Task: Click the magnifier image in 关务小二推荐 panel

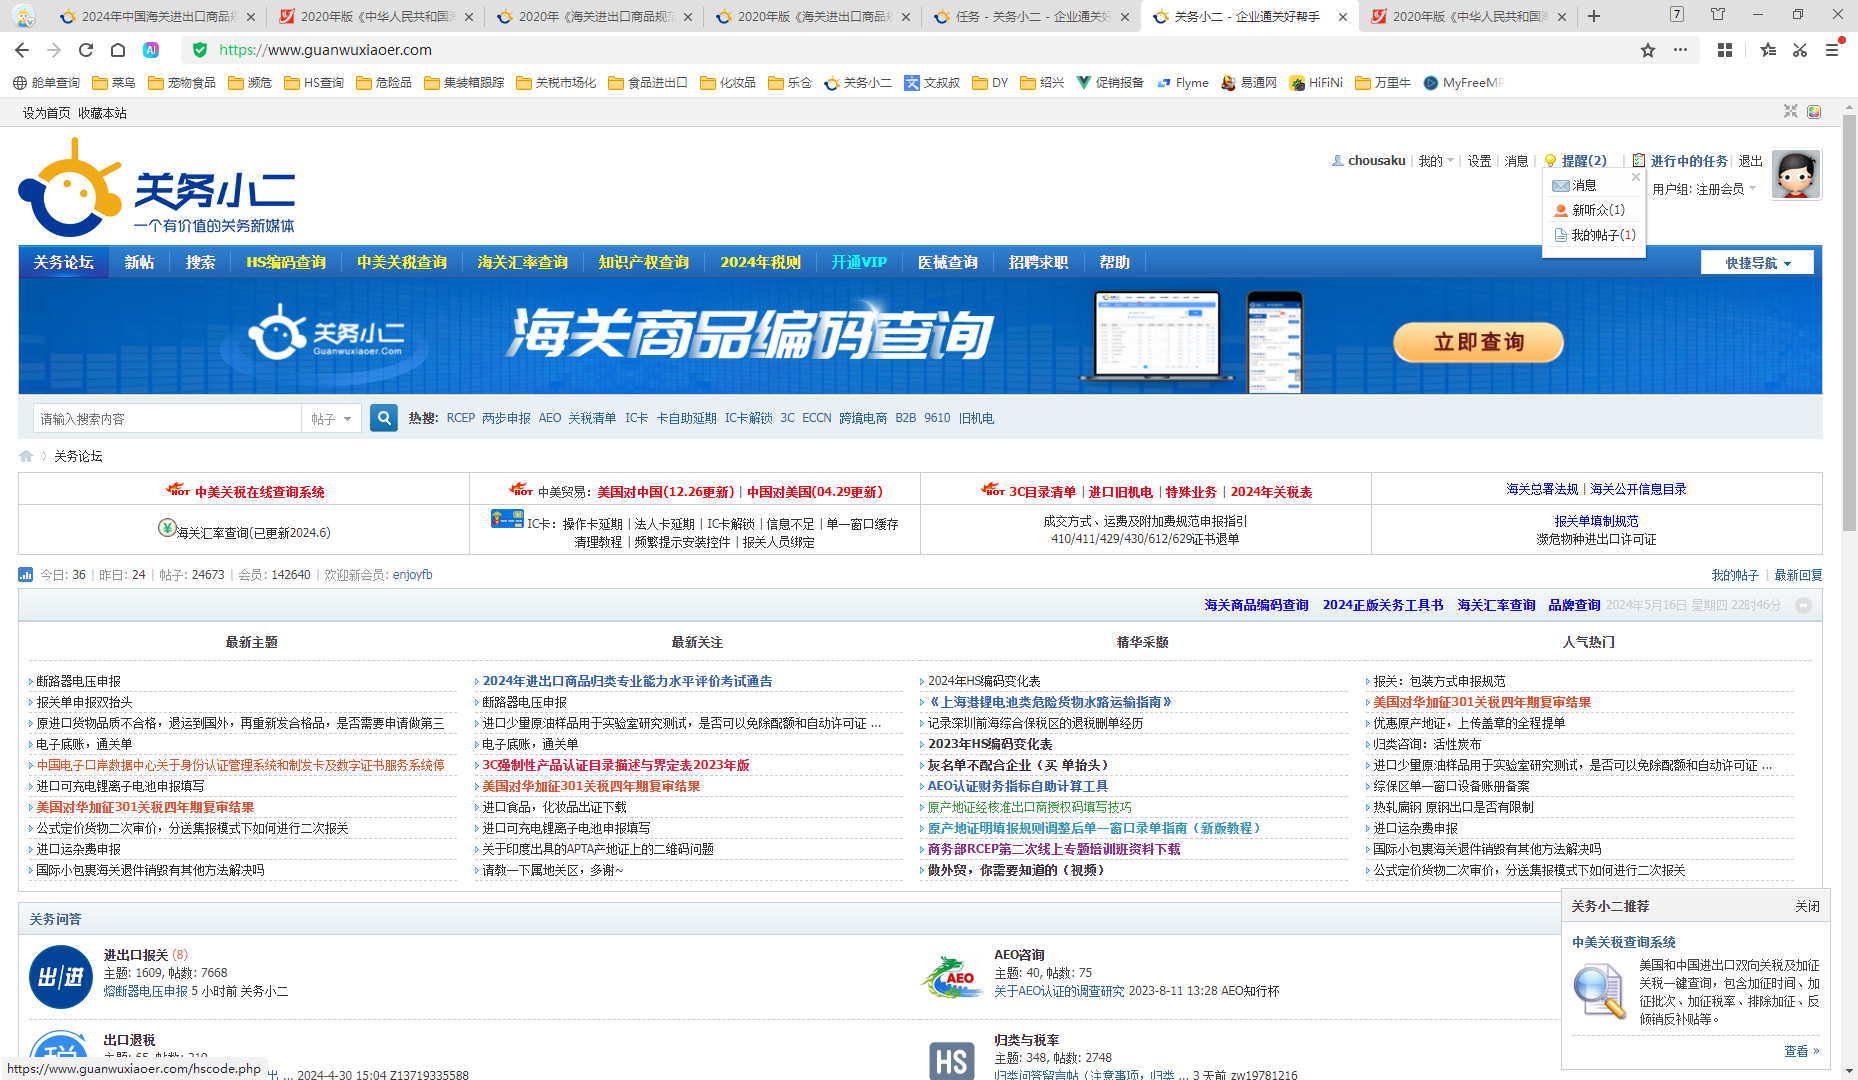Action: pos(1600,991)
